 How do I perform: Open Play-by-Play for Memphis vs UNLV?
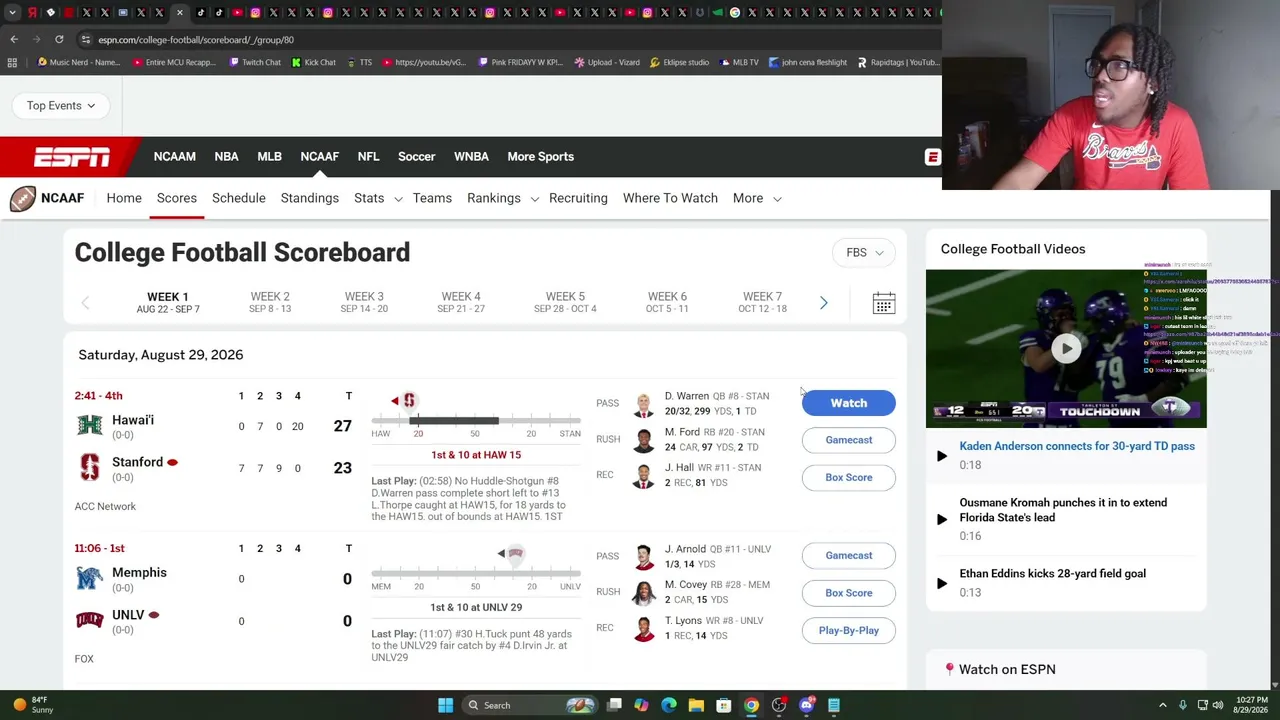(848, 630)
